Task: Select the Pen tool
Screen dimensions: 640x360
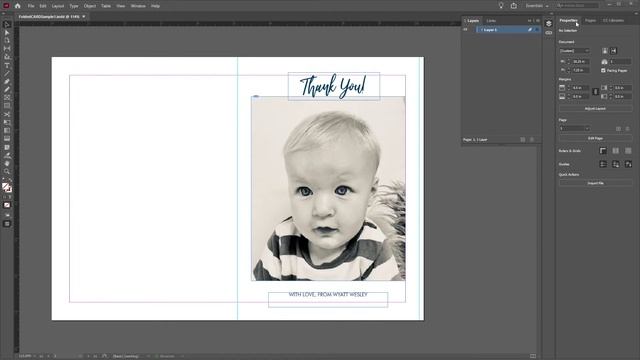Action: [7, 82]
